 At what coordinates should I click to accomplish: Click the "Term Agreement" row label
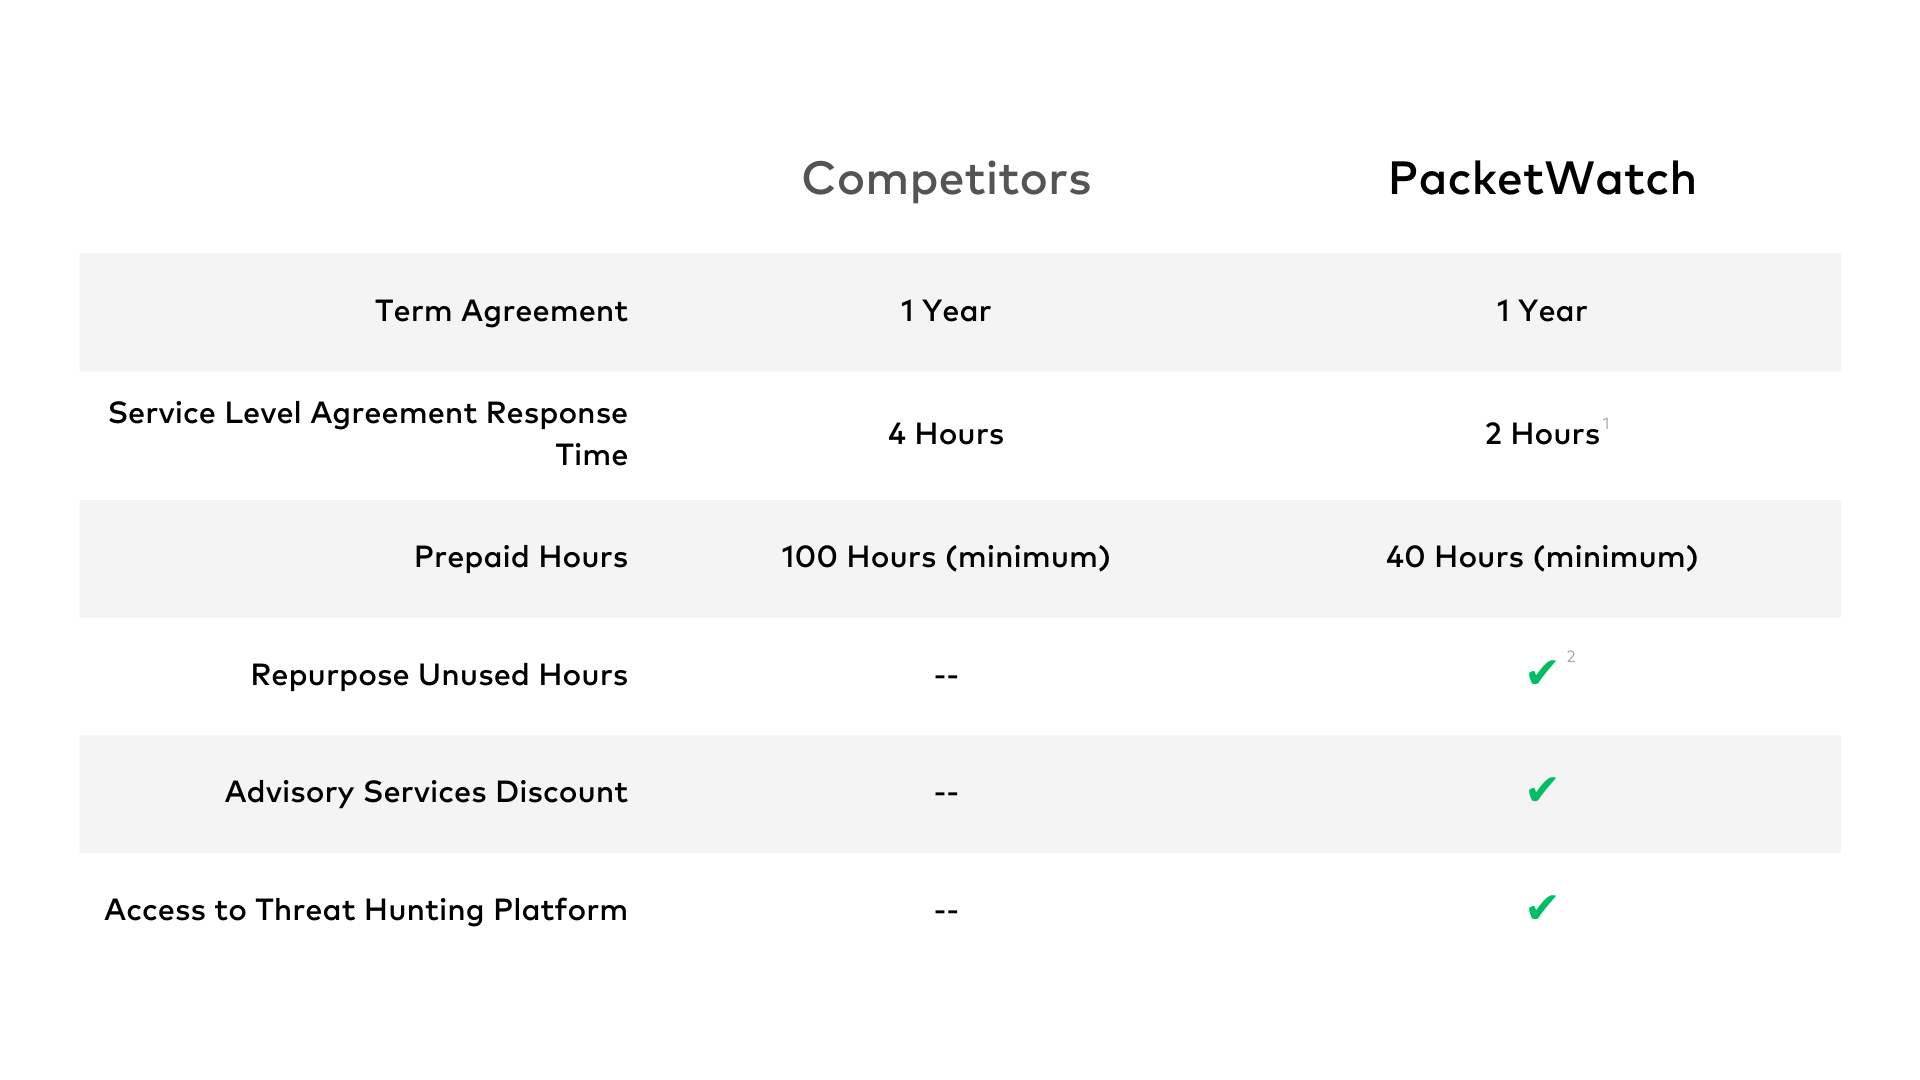501,311
